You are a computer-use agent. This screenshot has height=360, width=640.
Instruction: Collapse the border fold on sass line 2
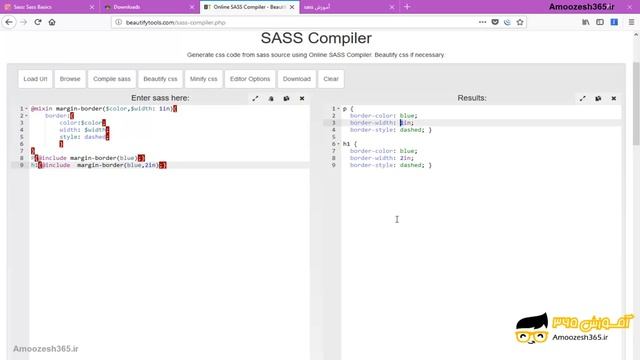click(x=27, y=116)
